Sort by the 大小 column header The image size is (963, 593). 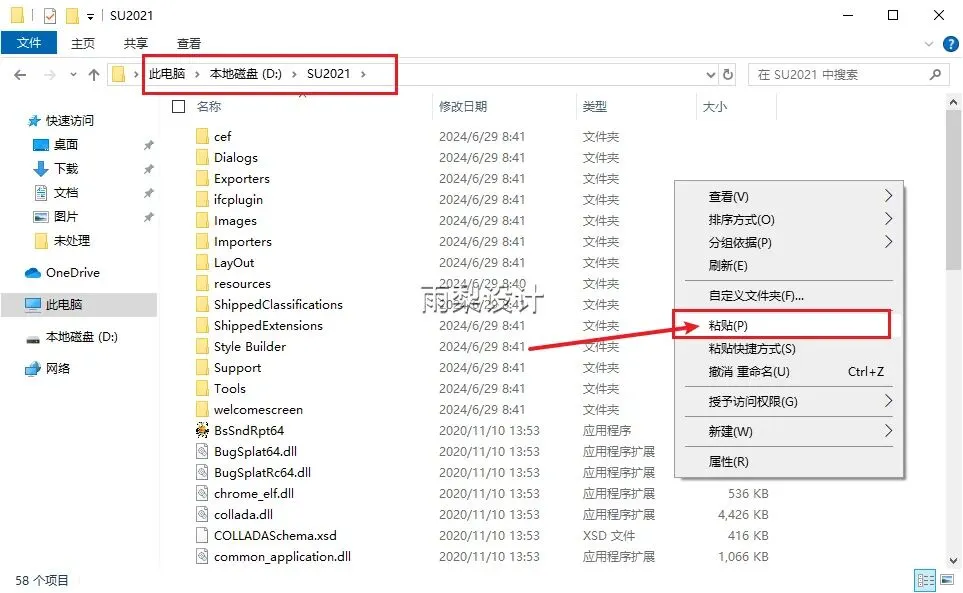pos(715,107)
